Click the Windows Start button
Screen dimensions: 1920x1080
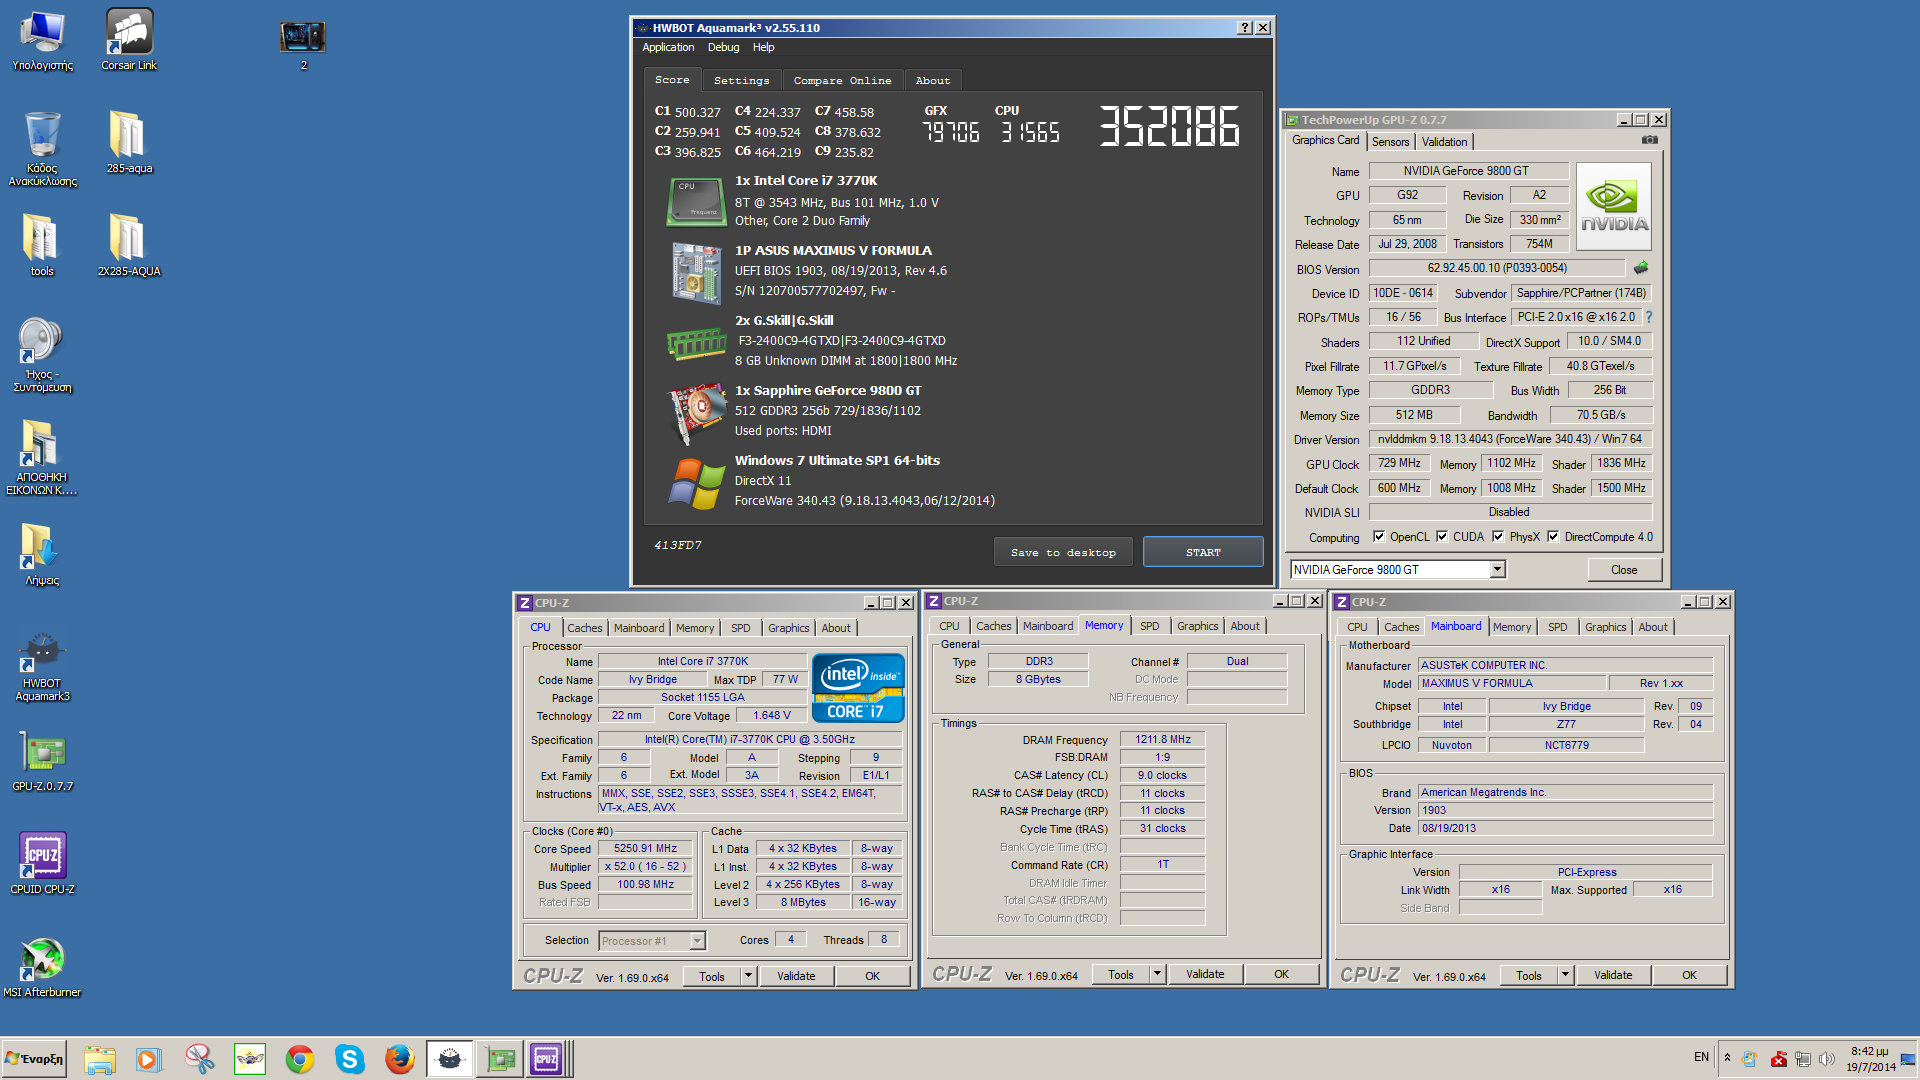tap(34, 1059)
